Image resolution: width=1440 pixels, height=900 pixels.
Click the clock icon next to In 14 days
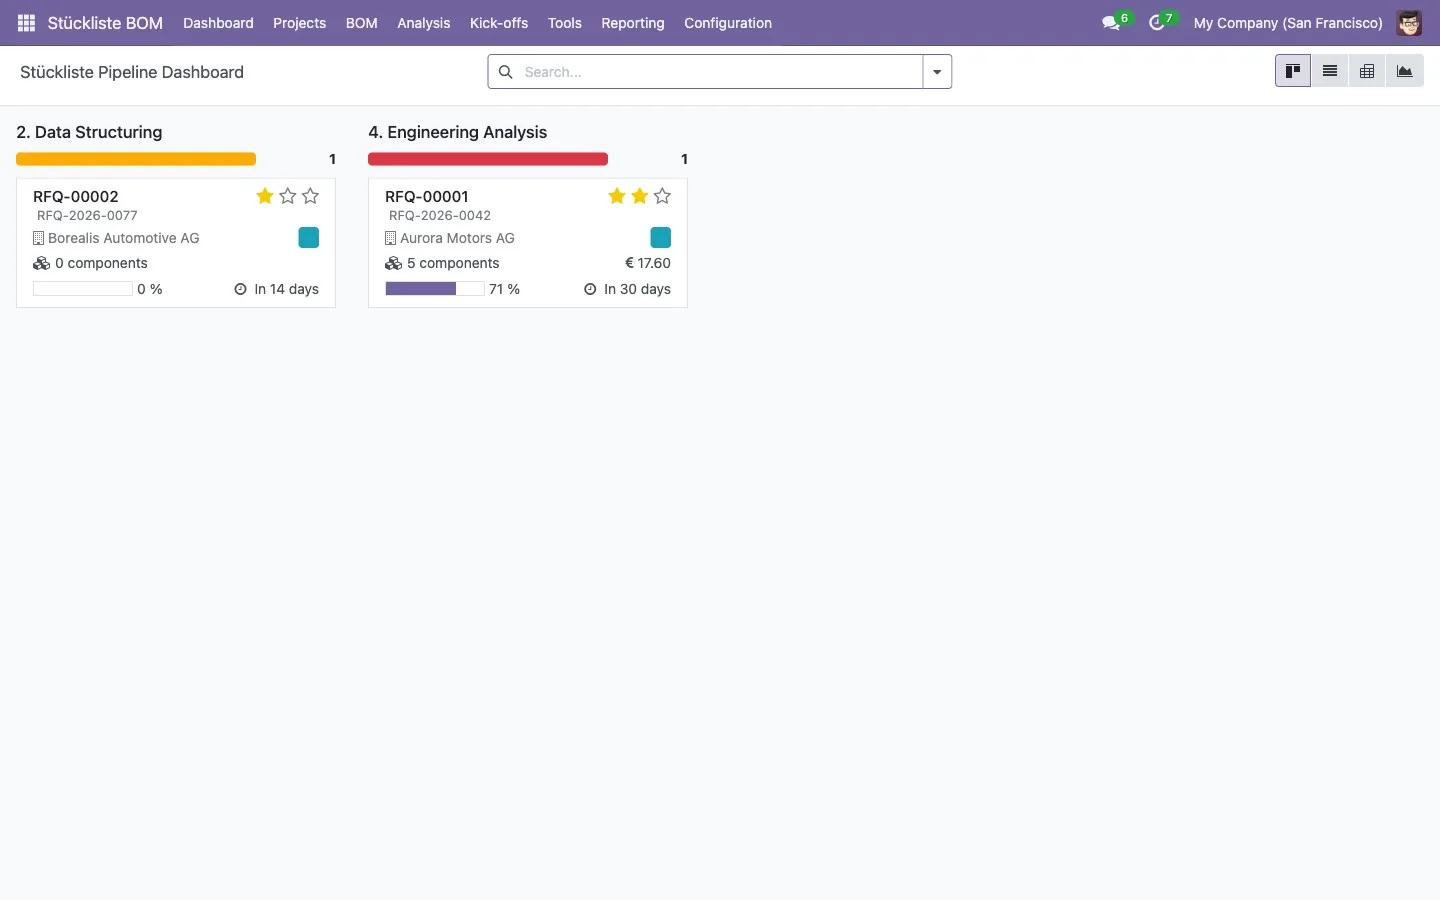pos(240,289)
